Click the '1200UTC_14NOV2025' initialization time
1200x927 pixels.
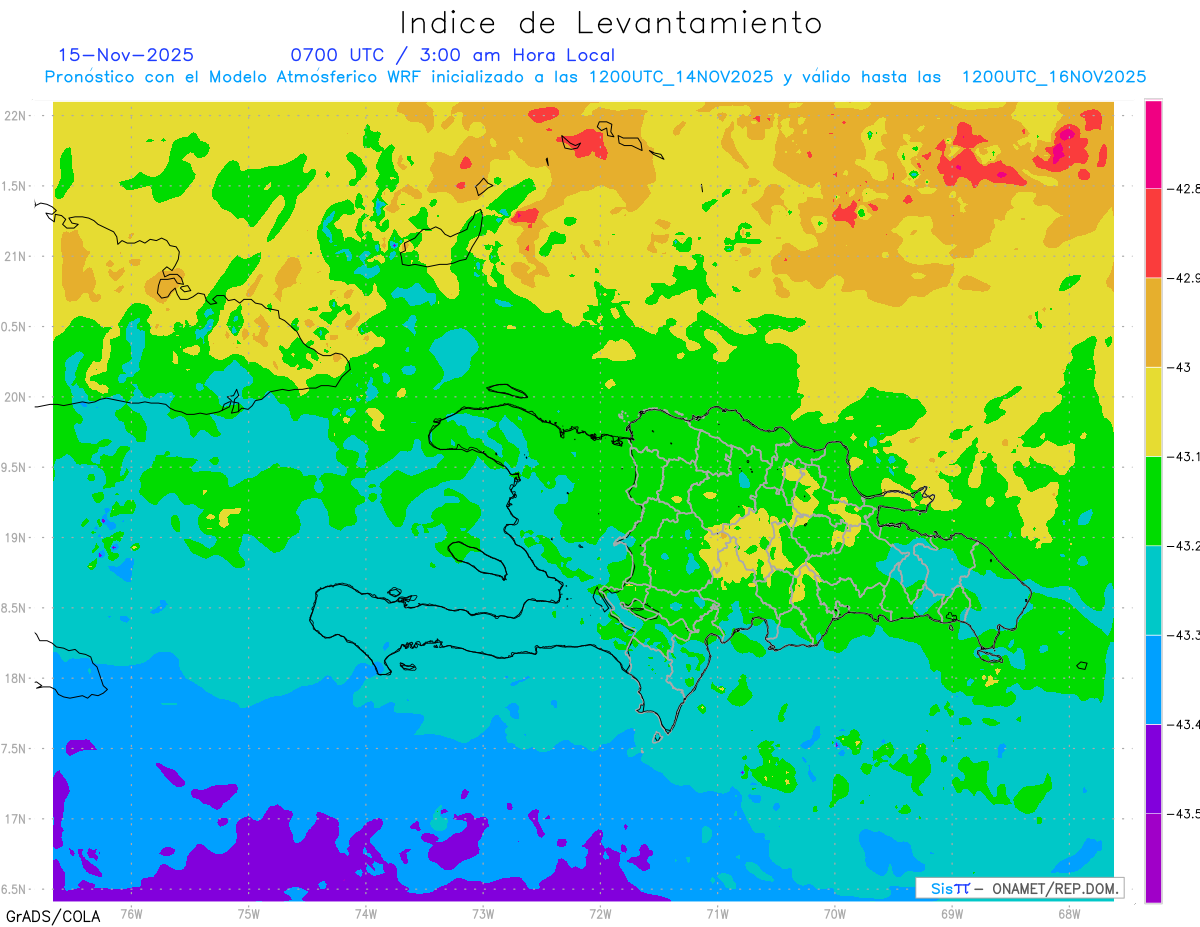click(681, 77)
